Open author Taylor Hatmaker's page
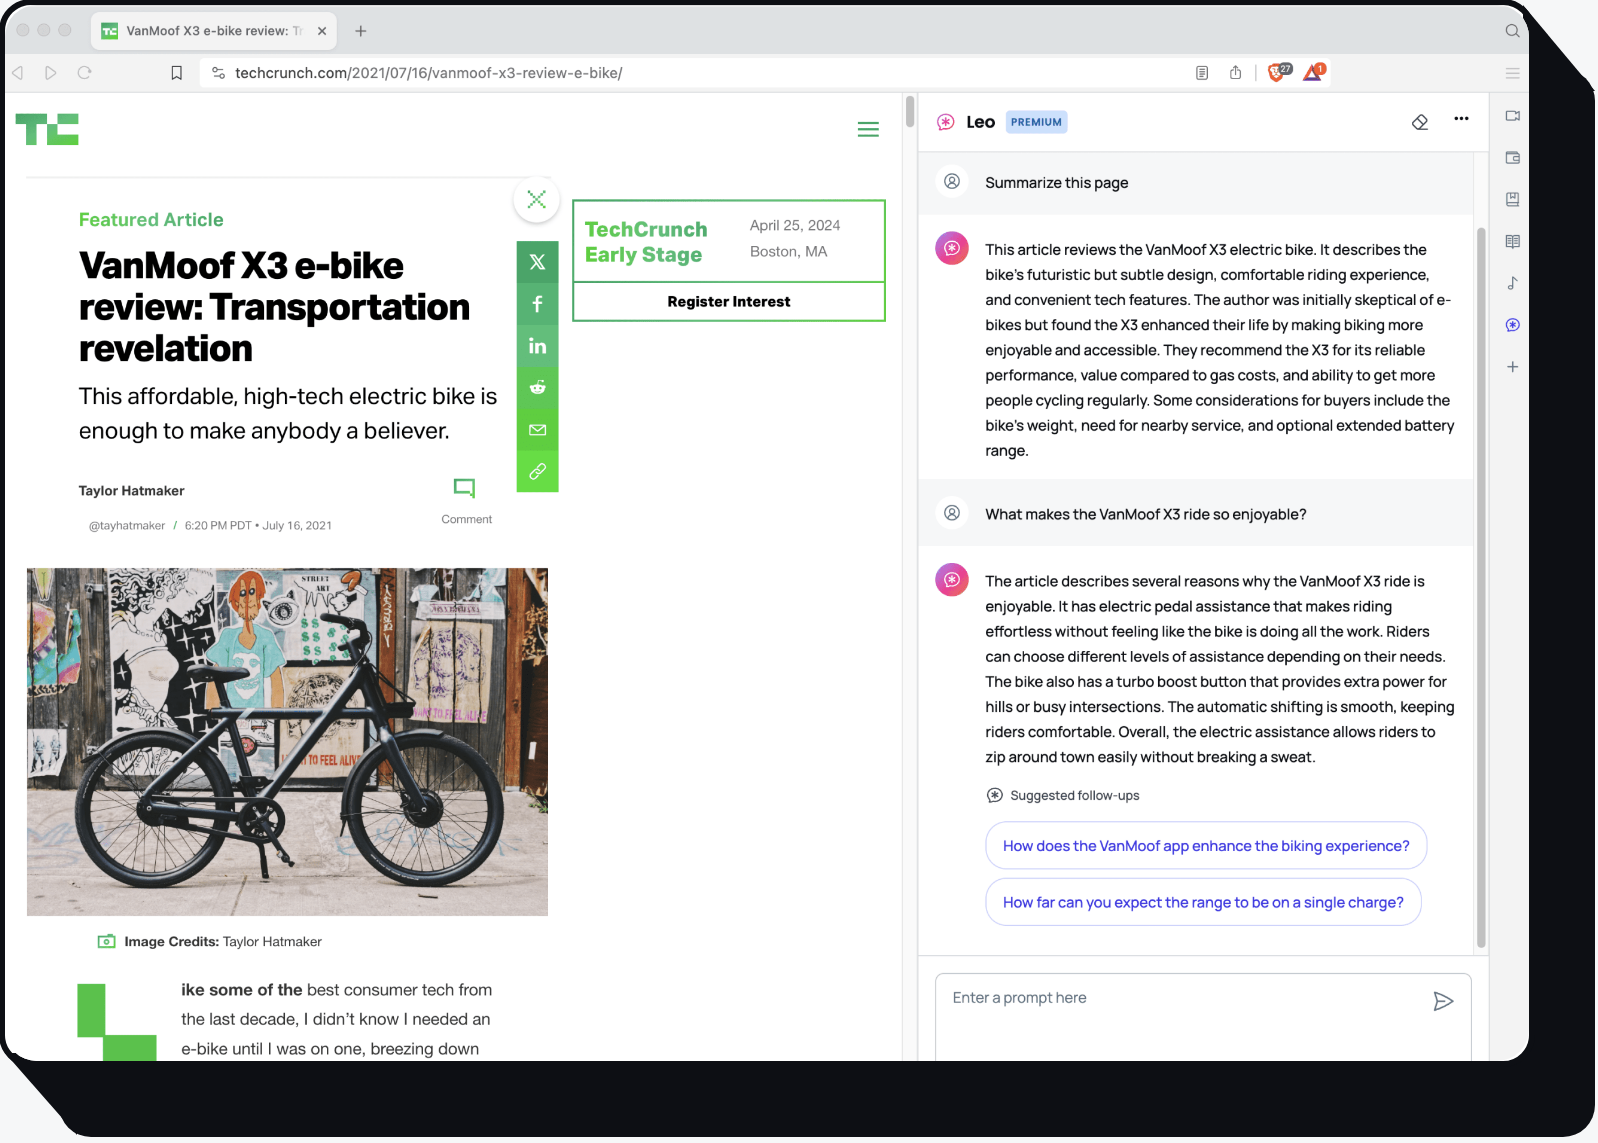Image resolution: width=1598 pixels, height=1143 pixels. [131, 491]
